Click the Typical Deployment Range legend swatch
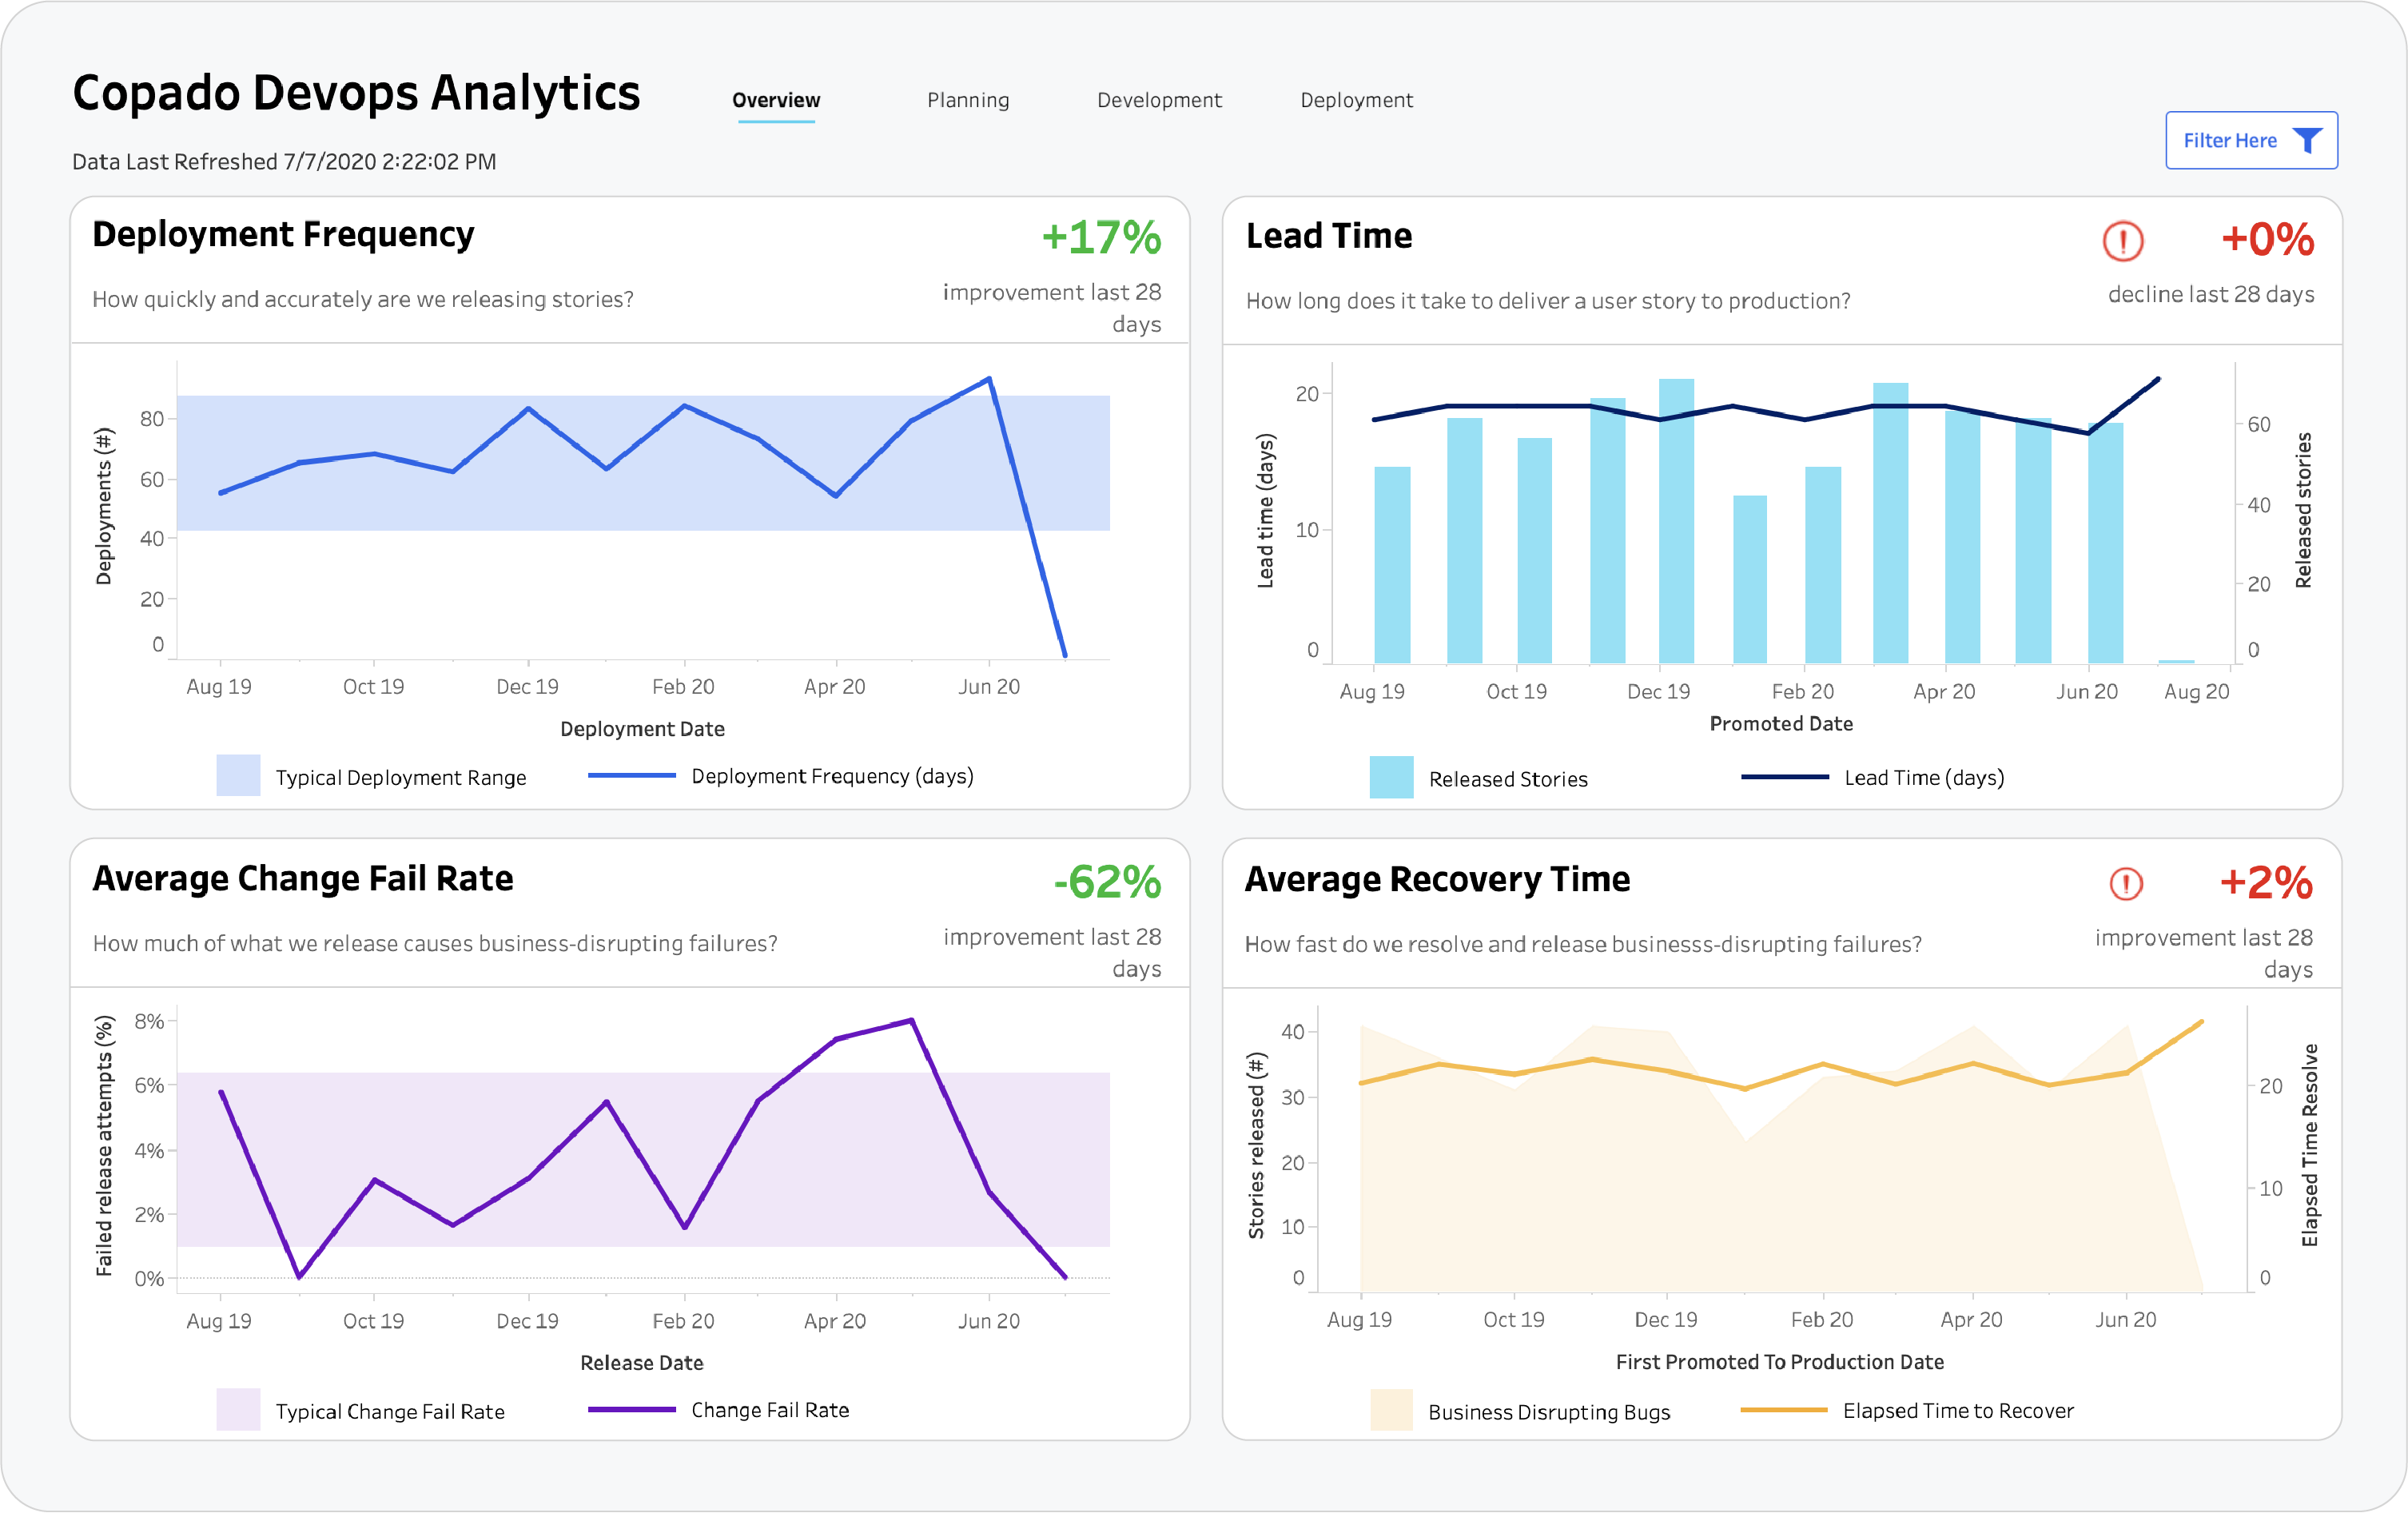This screenshot has height=1513, width=2408. (238, 776)
